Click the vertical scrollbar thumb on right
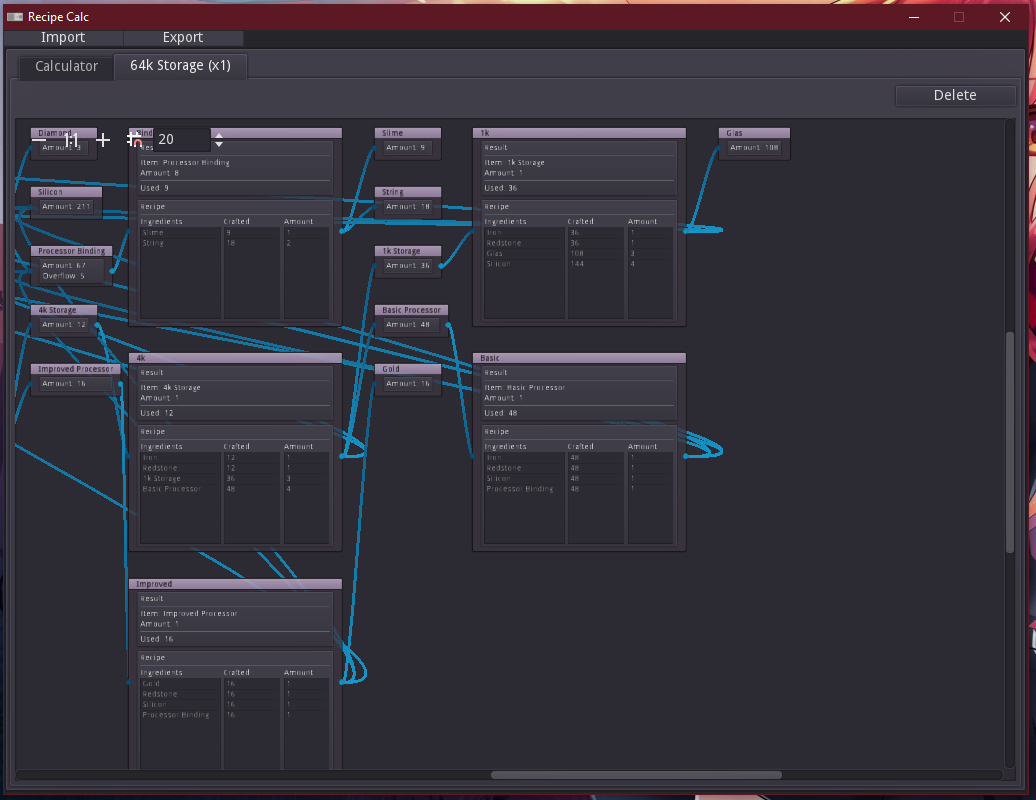1036x800 pixels. 1009,442
